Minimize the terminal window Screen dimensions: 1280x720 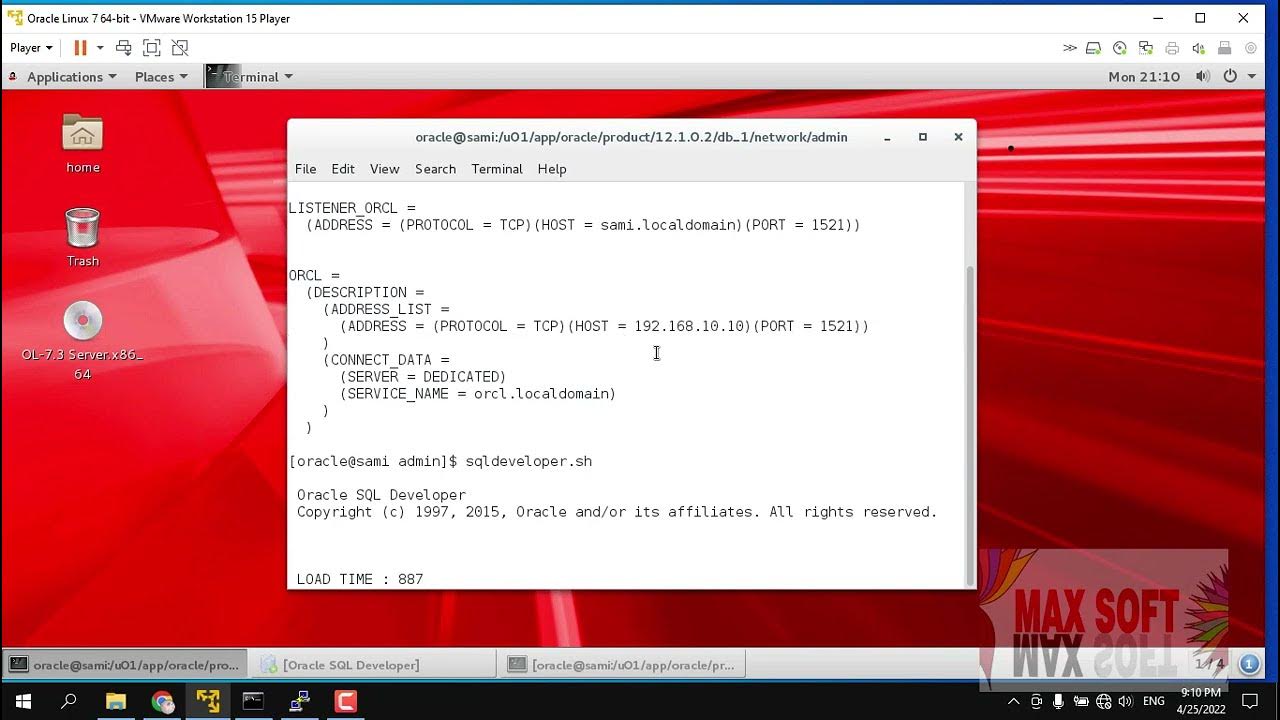coord(887,138)
